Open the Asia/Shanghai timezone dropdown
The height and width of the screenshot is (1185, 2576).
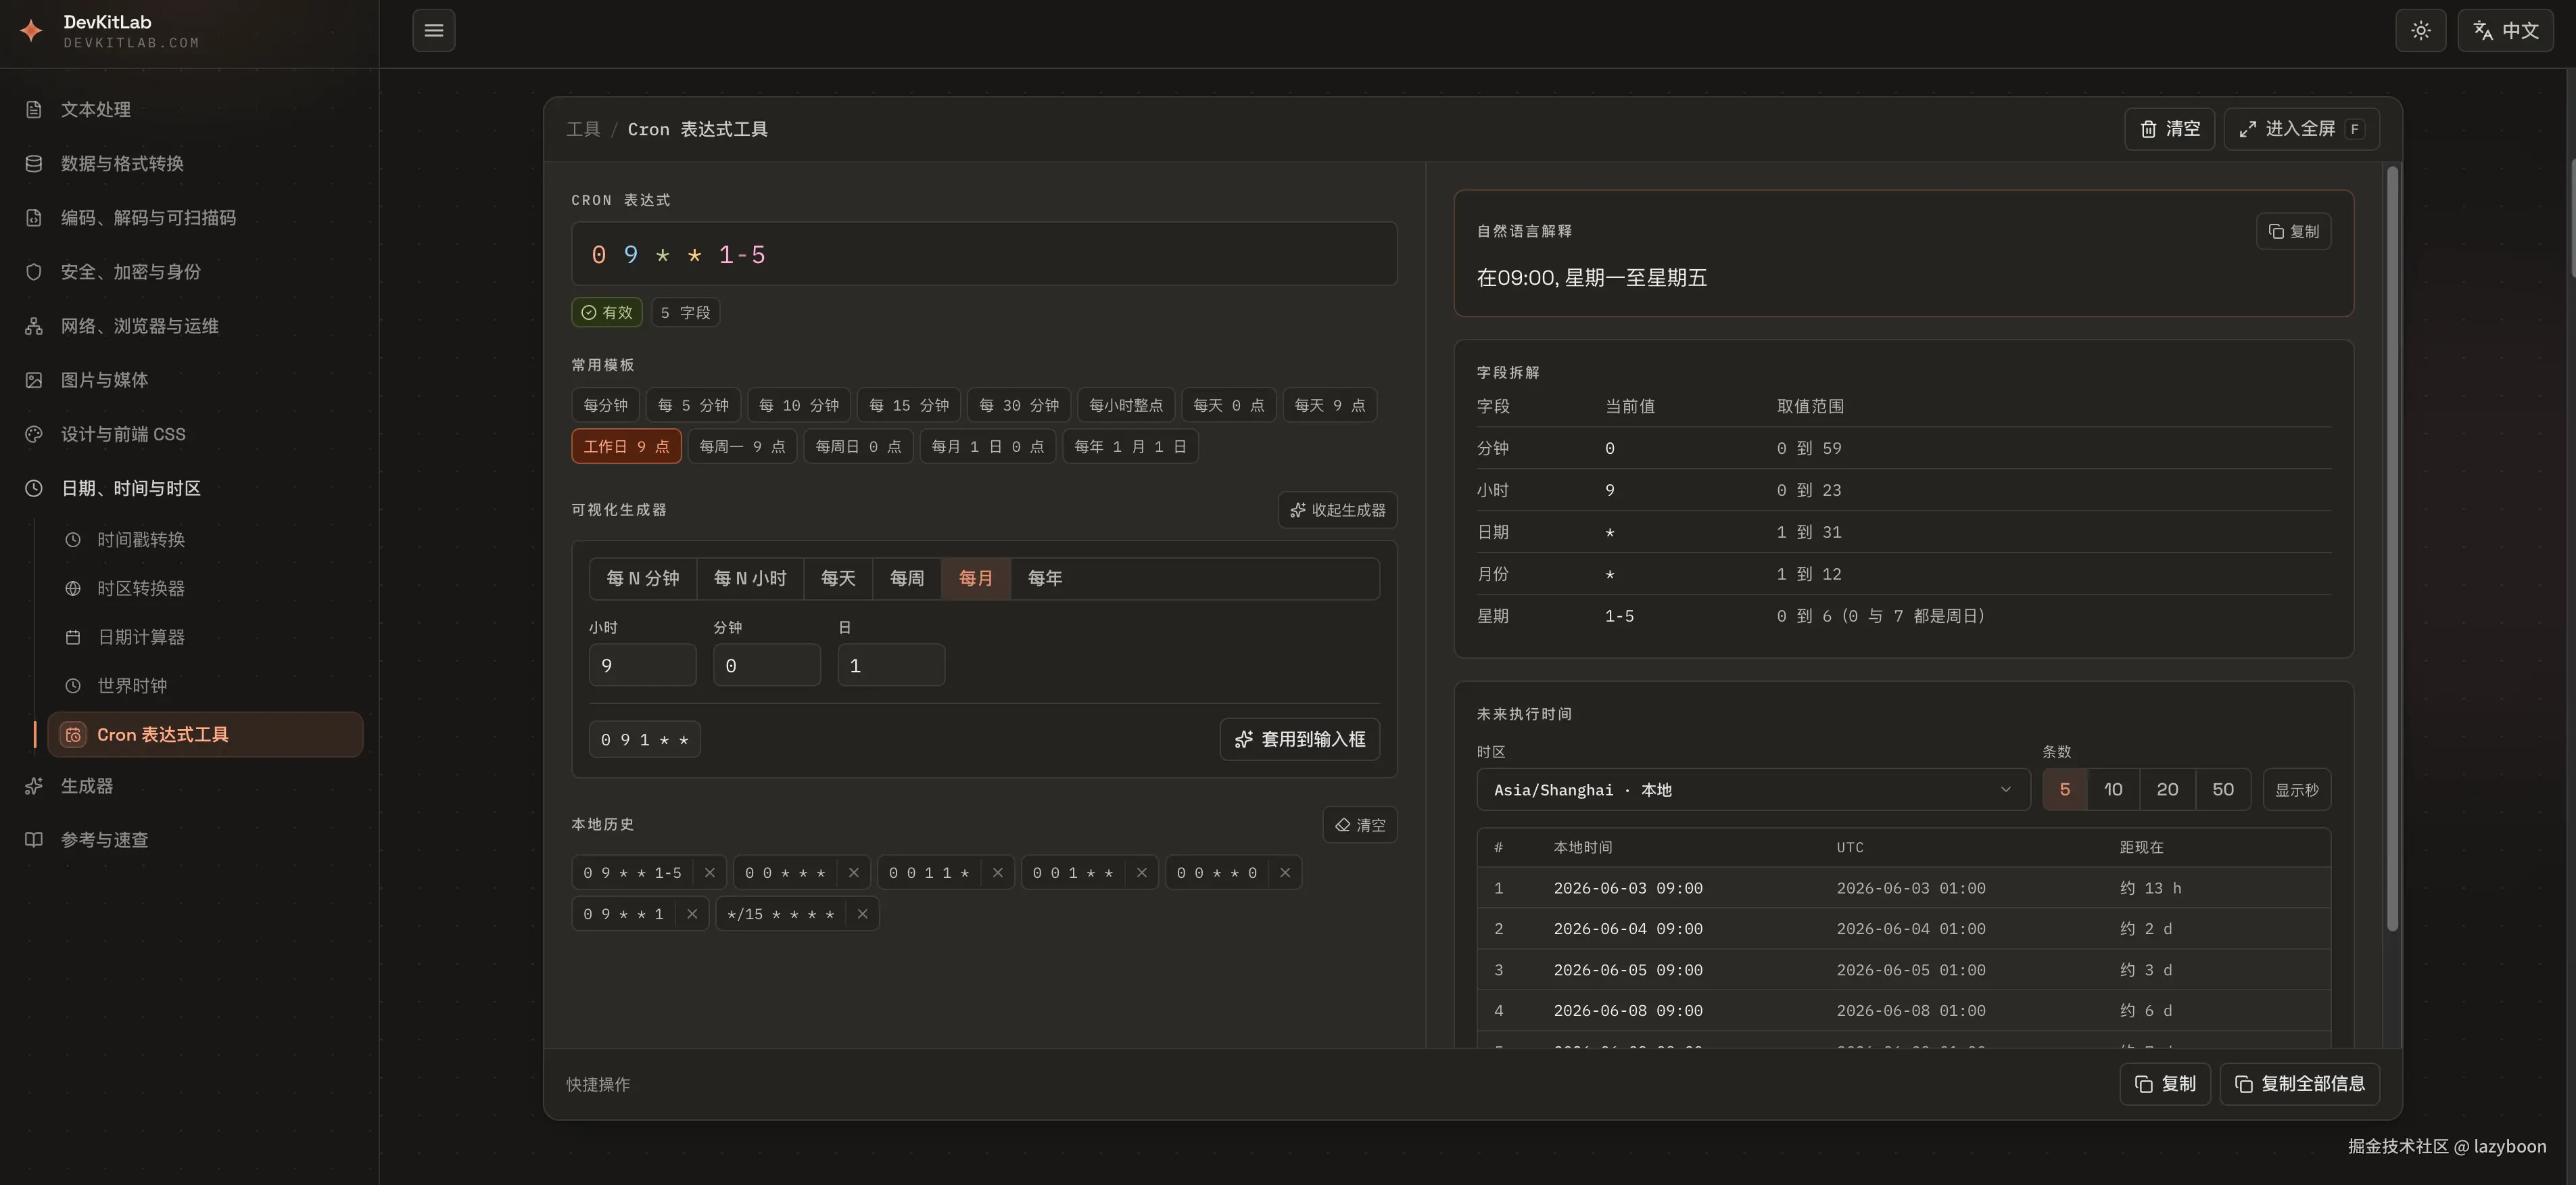point(1753,789)
